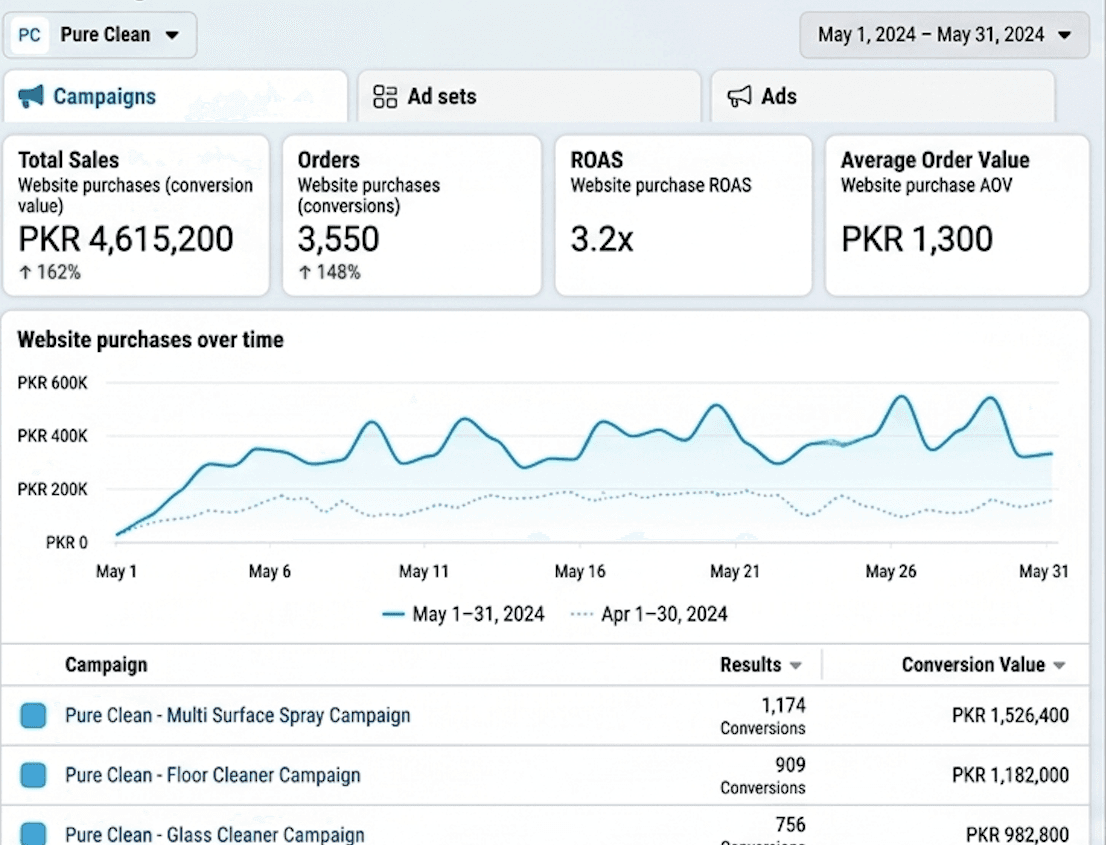Viewport: 1106px width, 845px height.
Task: Click the Total Sales up-arrow trend icon
Action: point(25,272)
